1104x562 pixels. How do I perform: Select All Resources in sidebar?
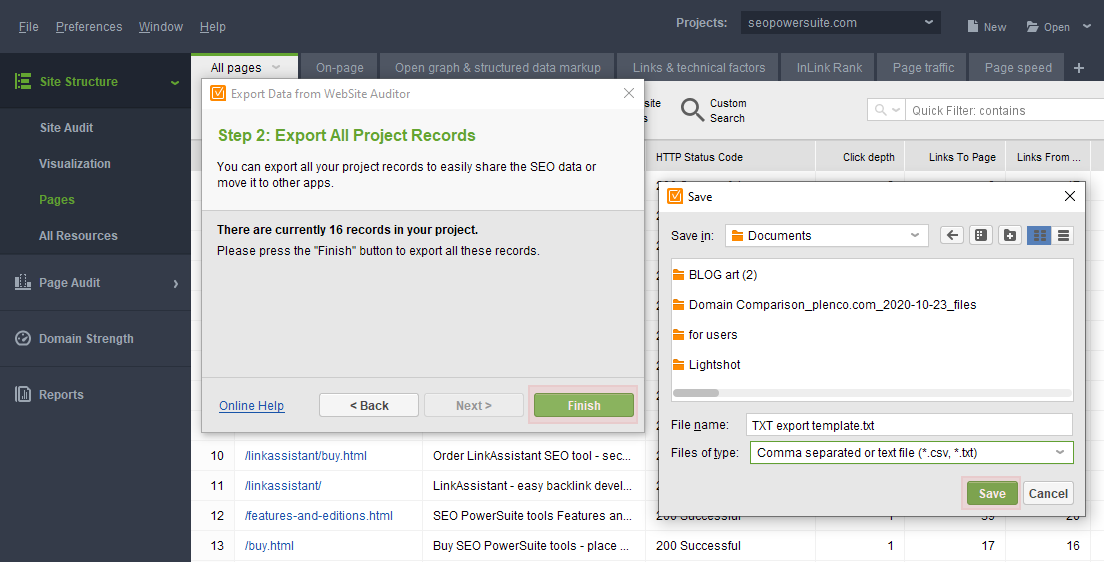tap(78, 235)
